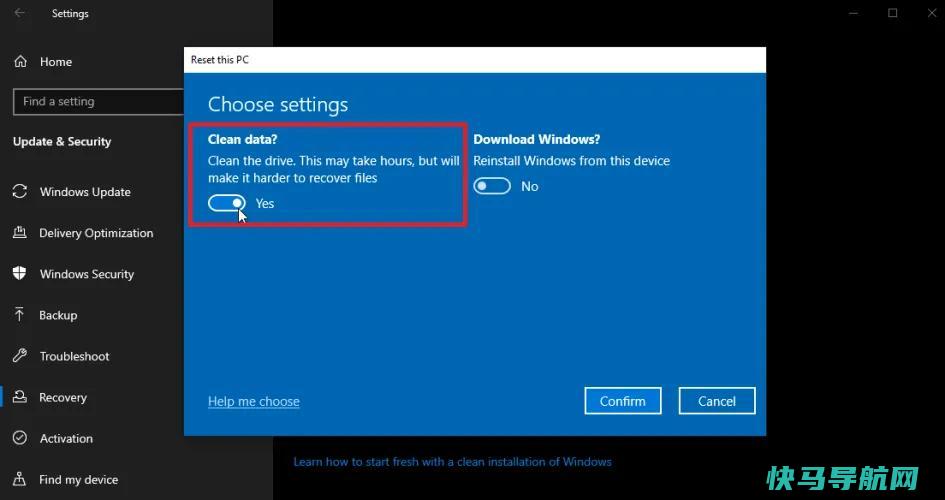
Task: Confirm the reset settings
Action: 623,401
